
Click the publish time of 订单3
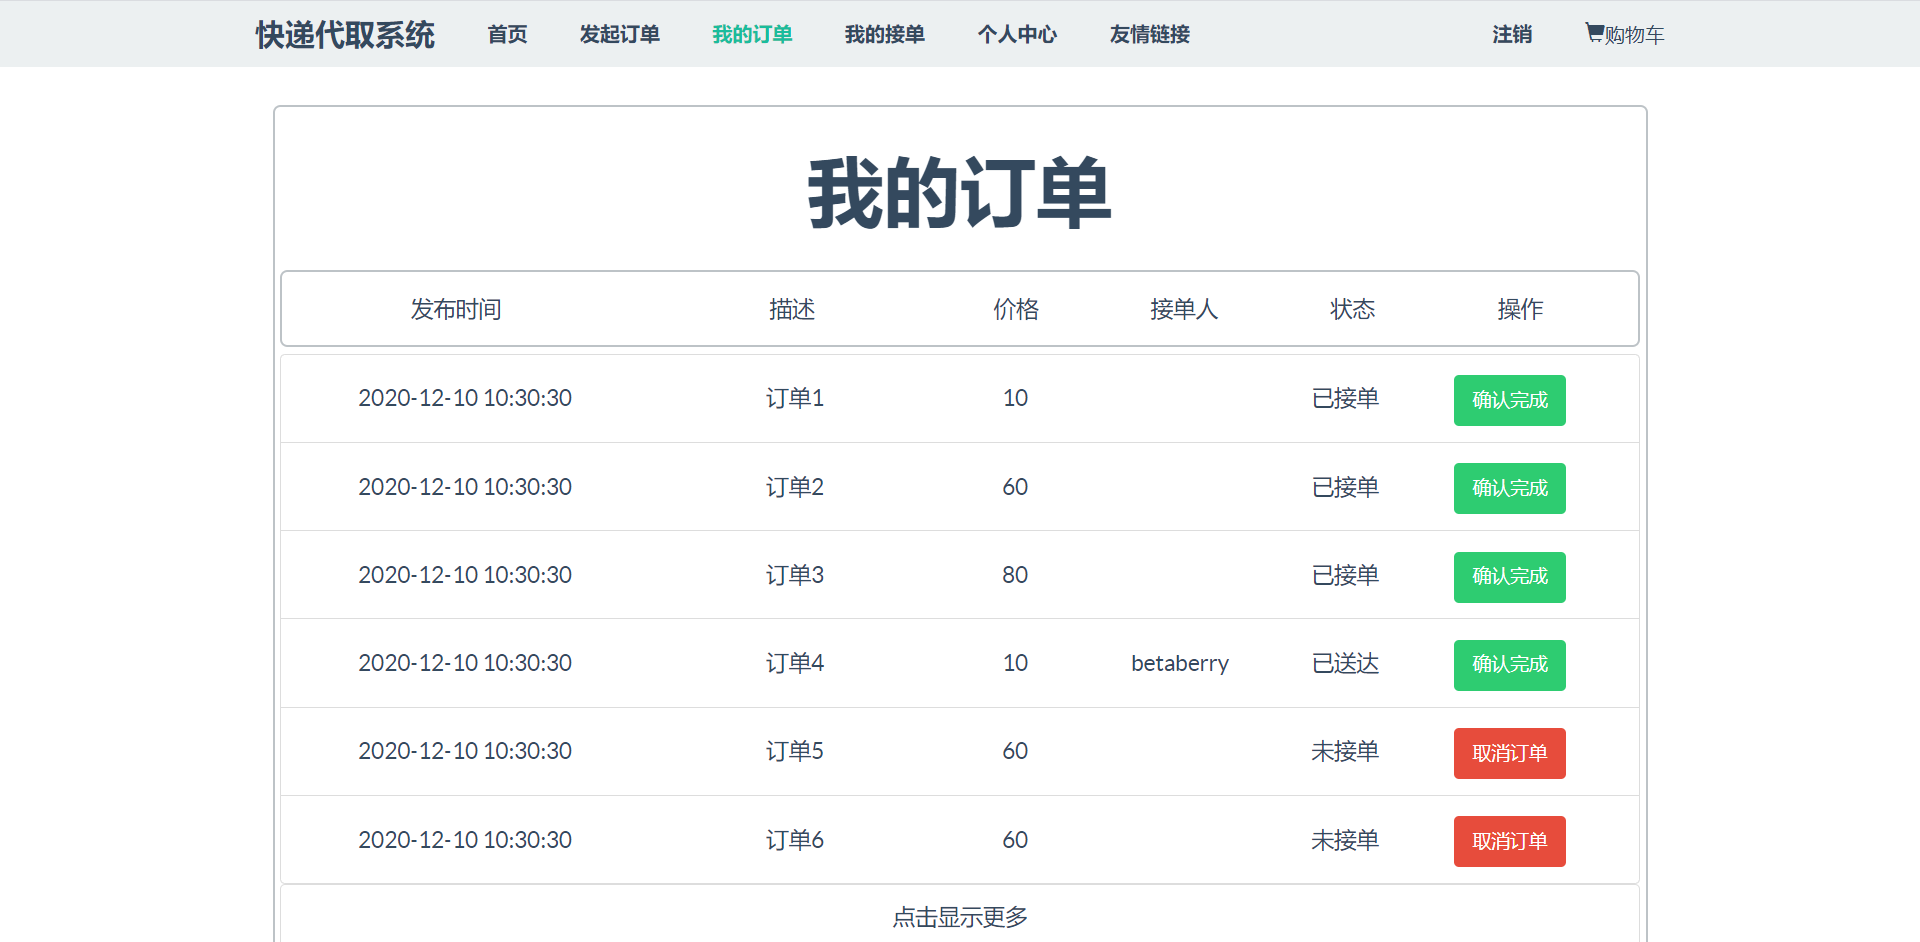[x=465, y=575]
